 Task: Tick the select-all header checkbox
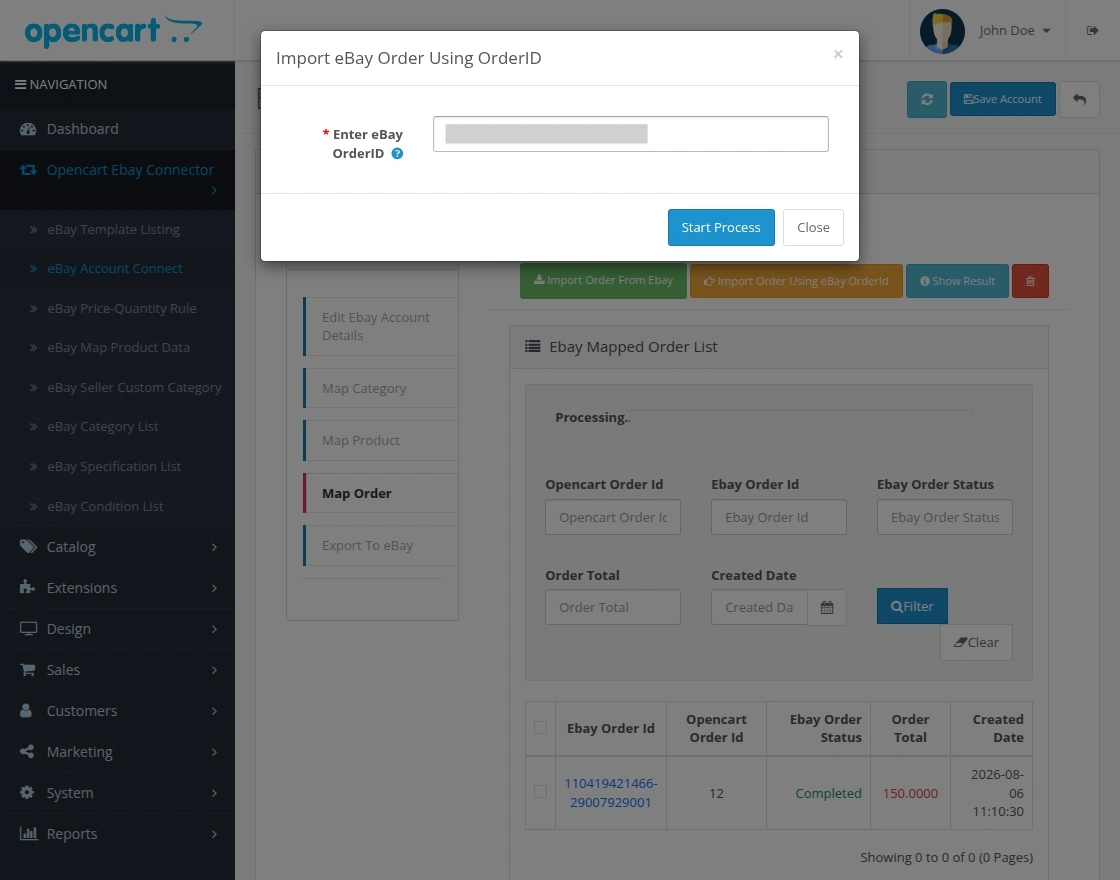540,727
